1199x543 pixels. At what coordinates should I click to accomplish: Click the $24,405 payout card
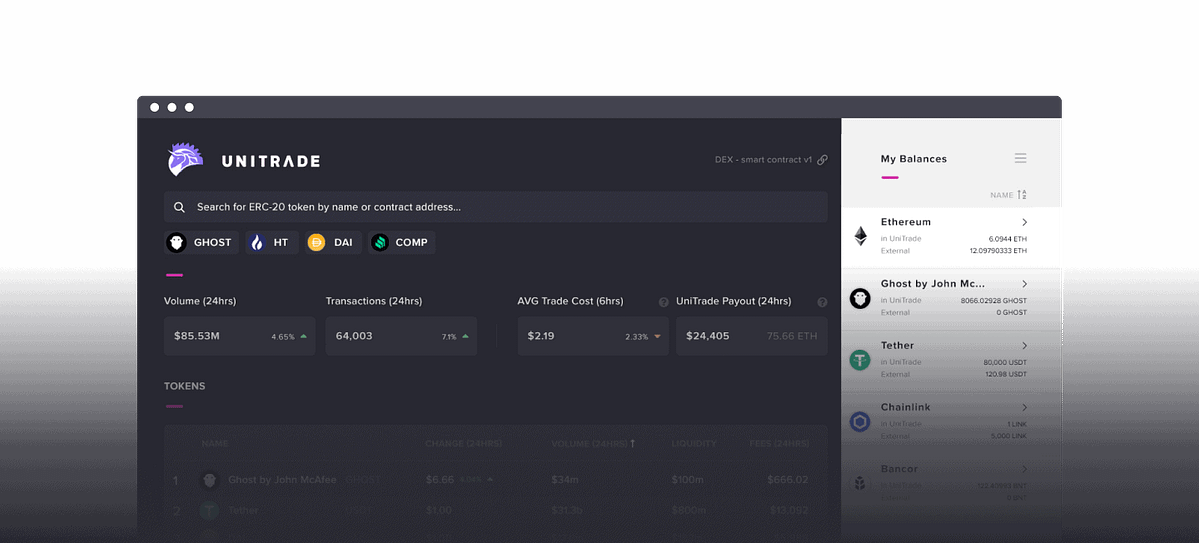click(x=752, y=336)
